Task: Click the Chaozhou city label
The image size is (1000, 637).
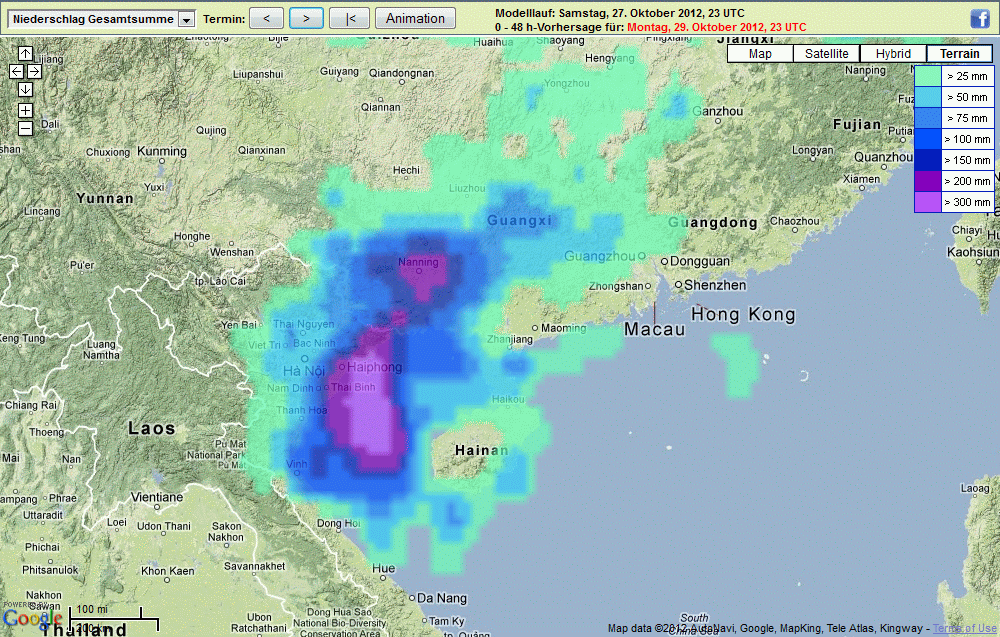Action: (x=795, y=221)
